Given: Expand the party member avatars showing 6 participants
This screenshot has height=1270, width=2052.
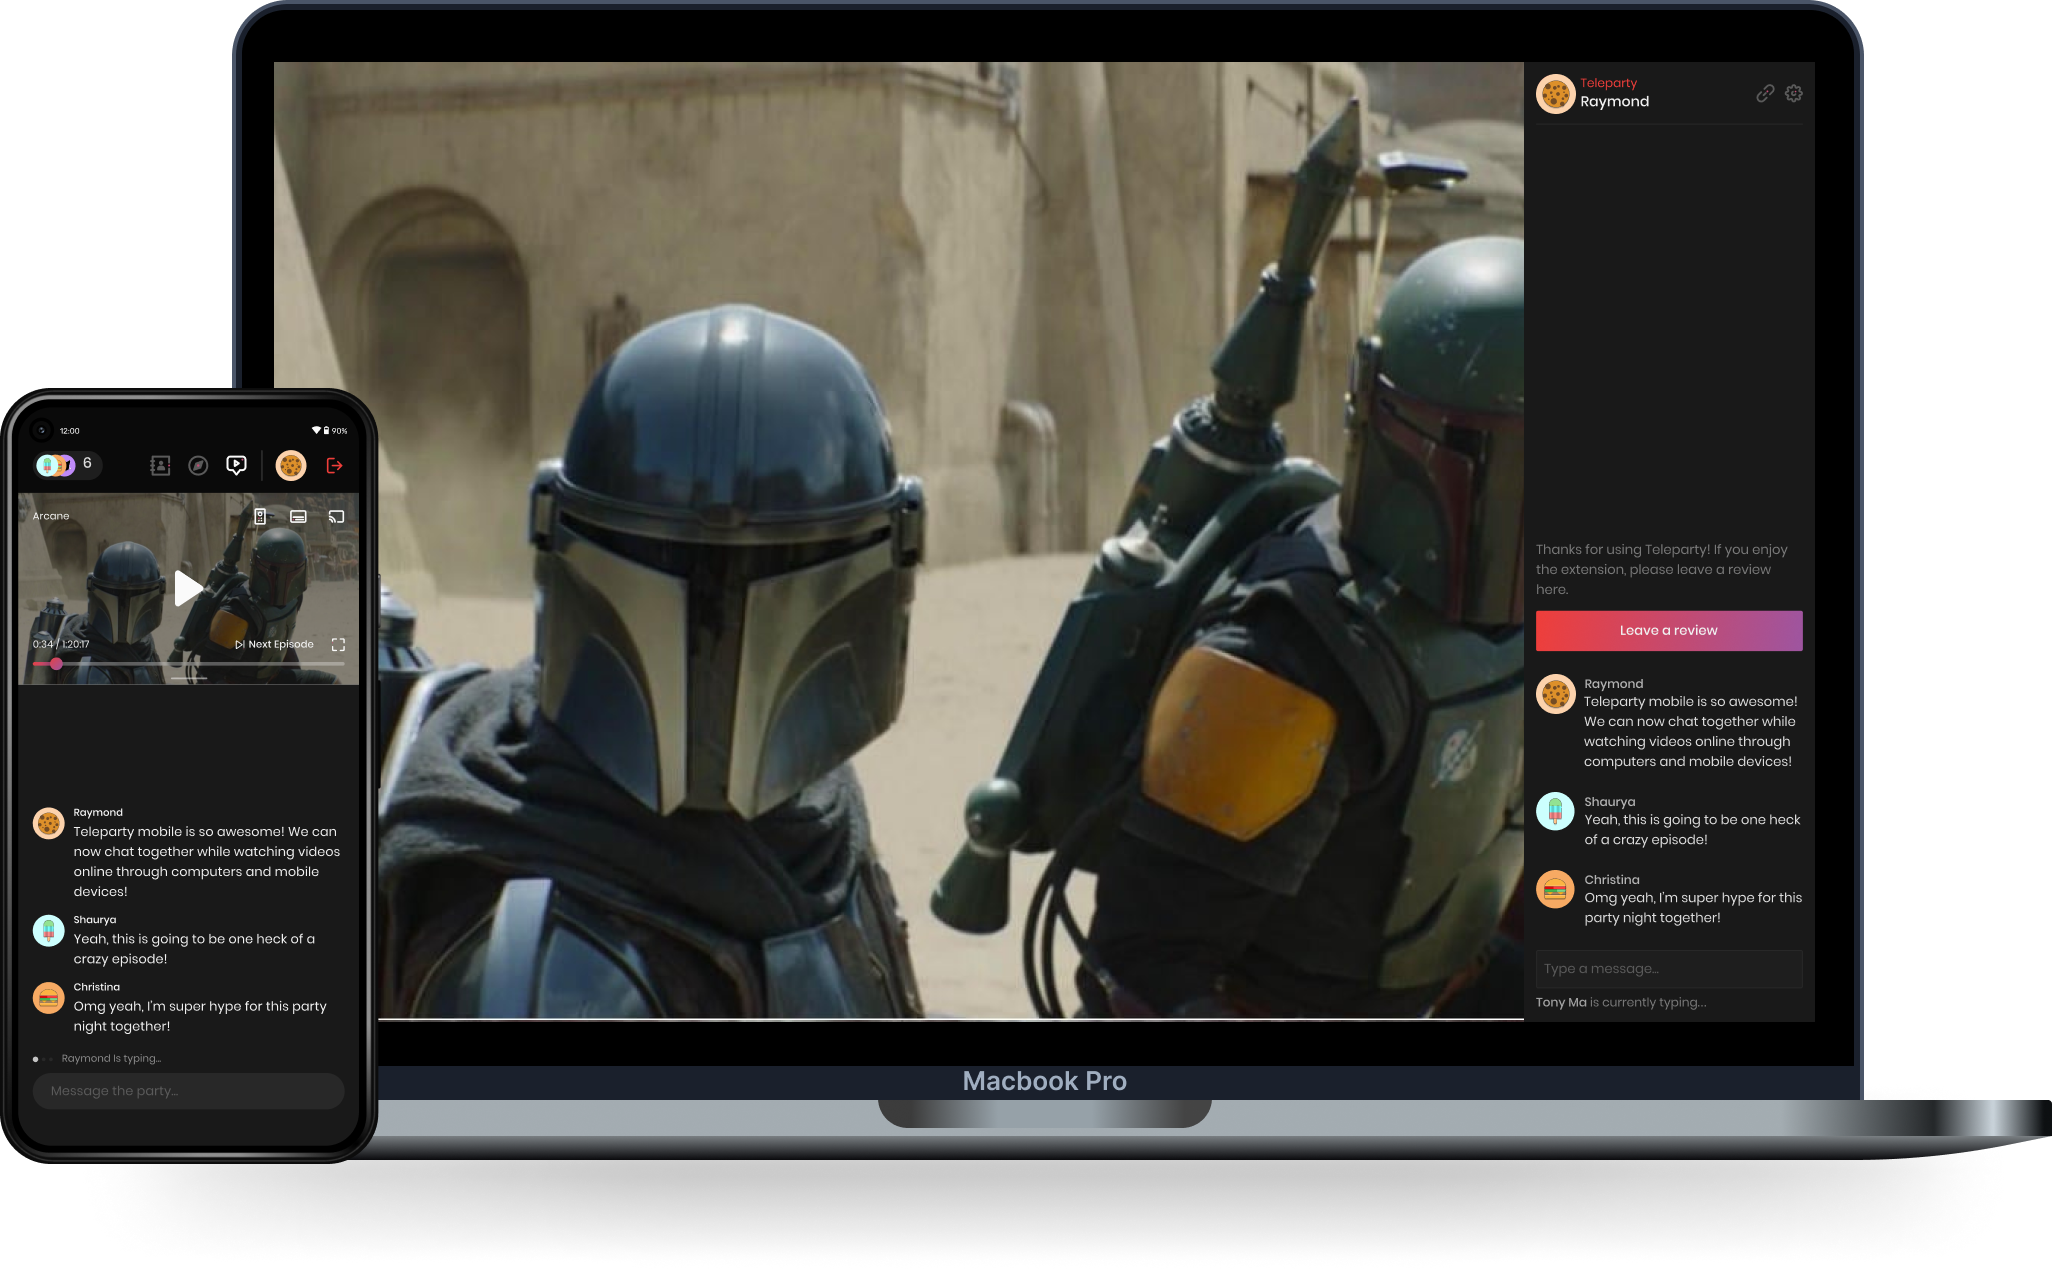Looking at the screenshot, I should [65, 465].
